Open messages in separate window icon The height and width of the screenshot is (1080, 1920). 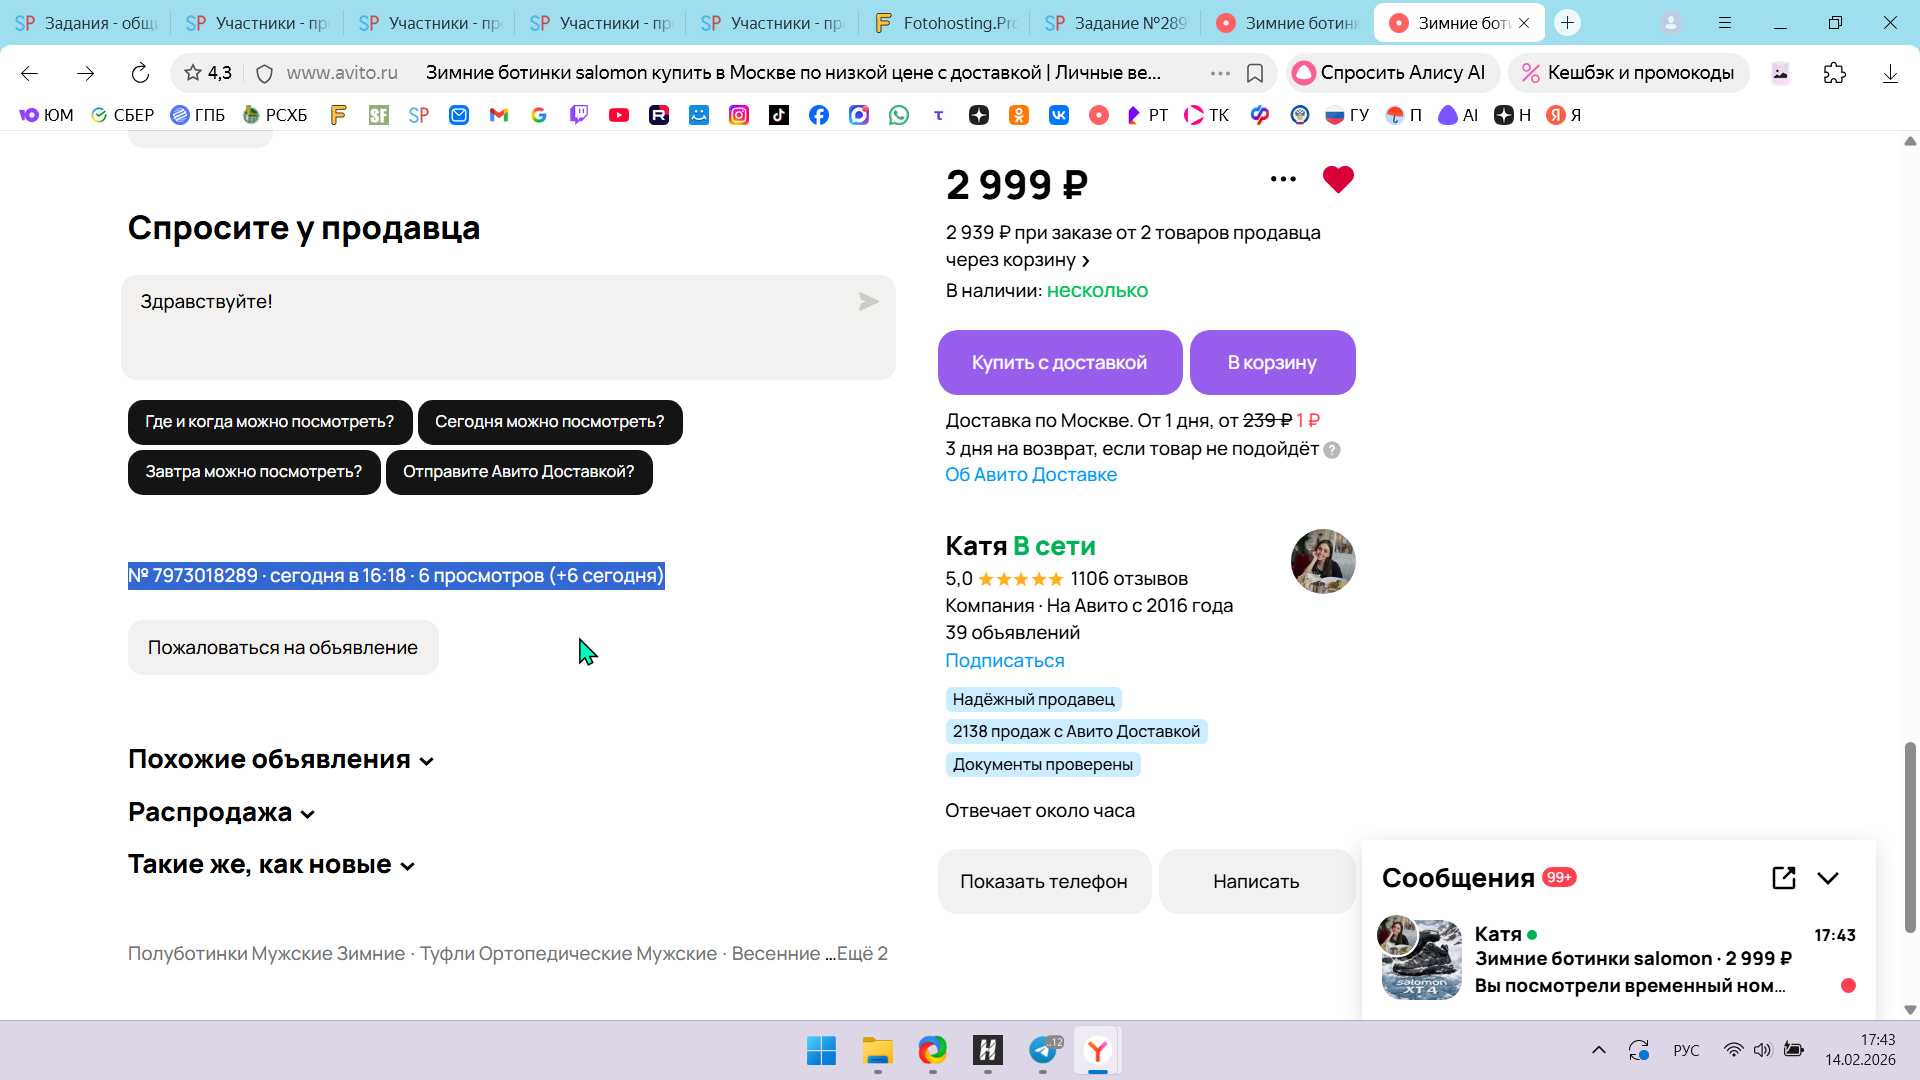pyautogui.click(x=1783, y=878)
